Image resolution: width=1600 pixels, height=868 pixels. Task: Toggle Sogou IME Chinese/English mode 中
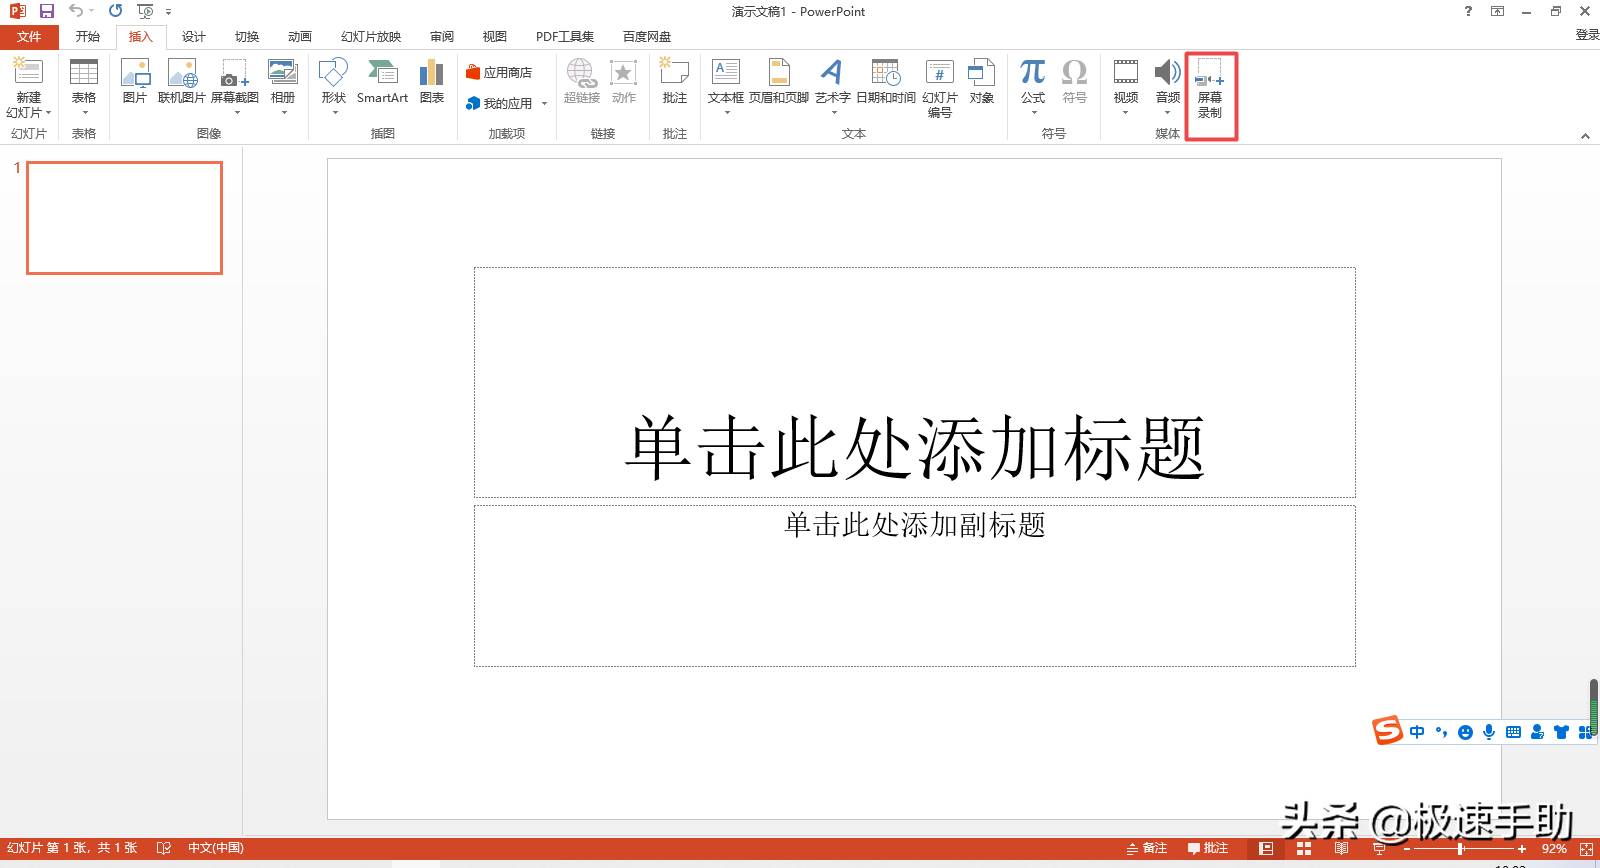pyautogui.click(x=1417, y=732)
